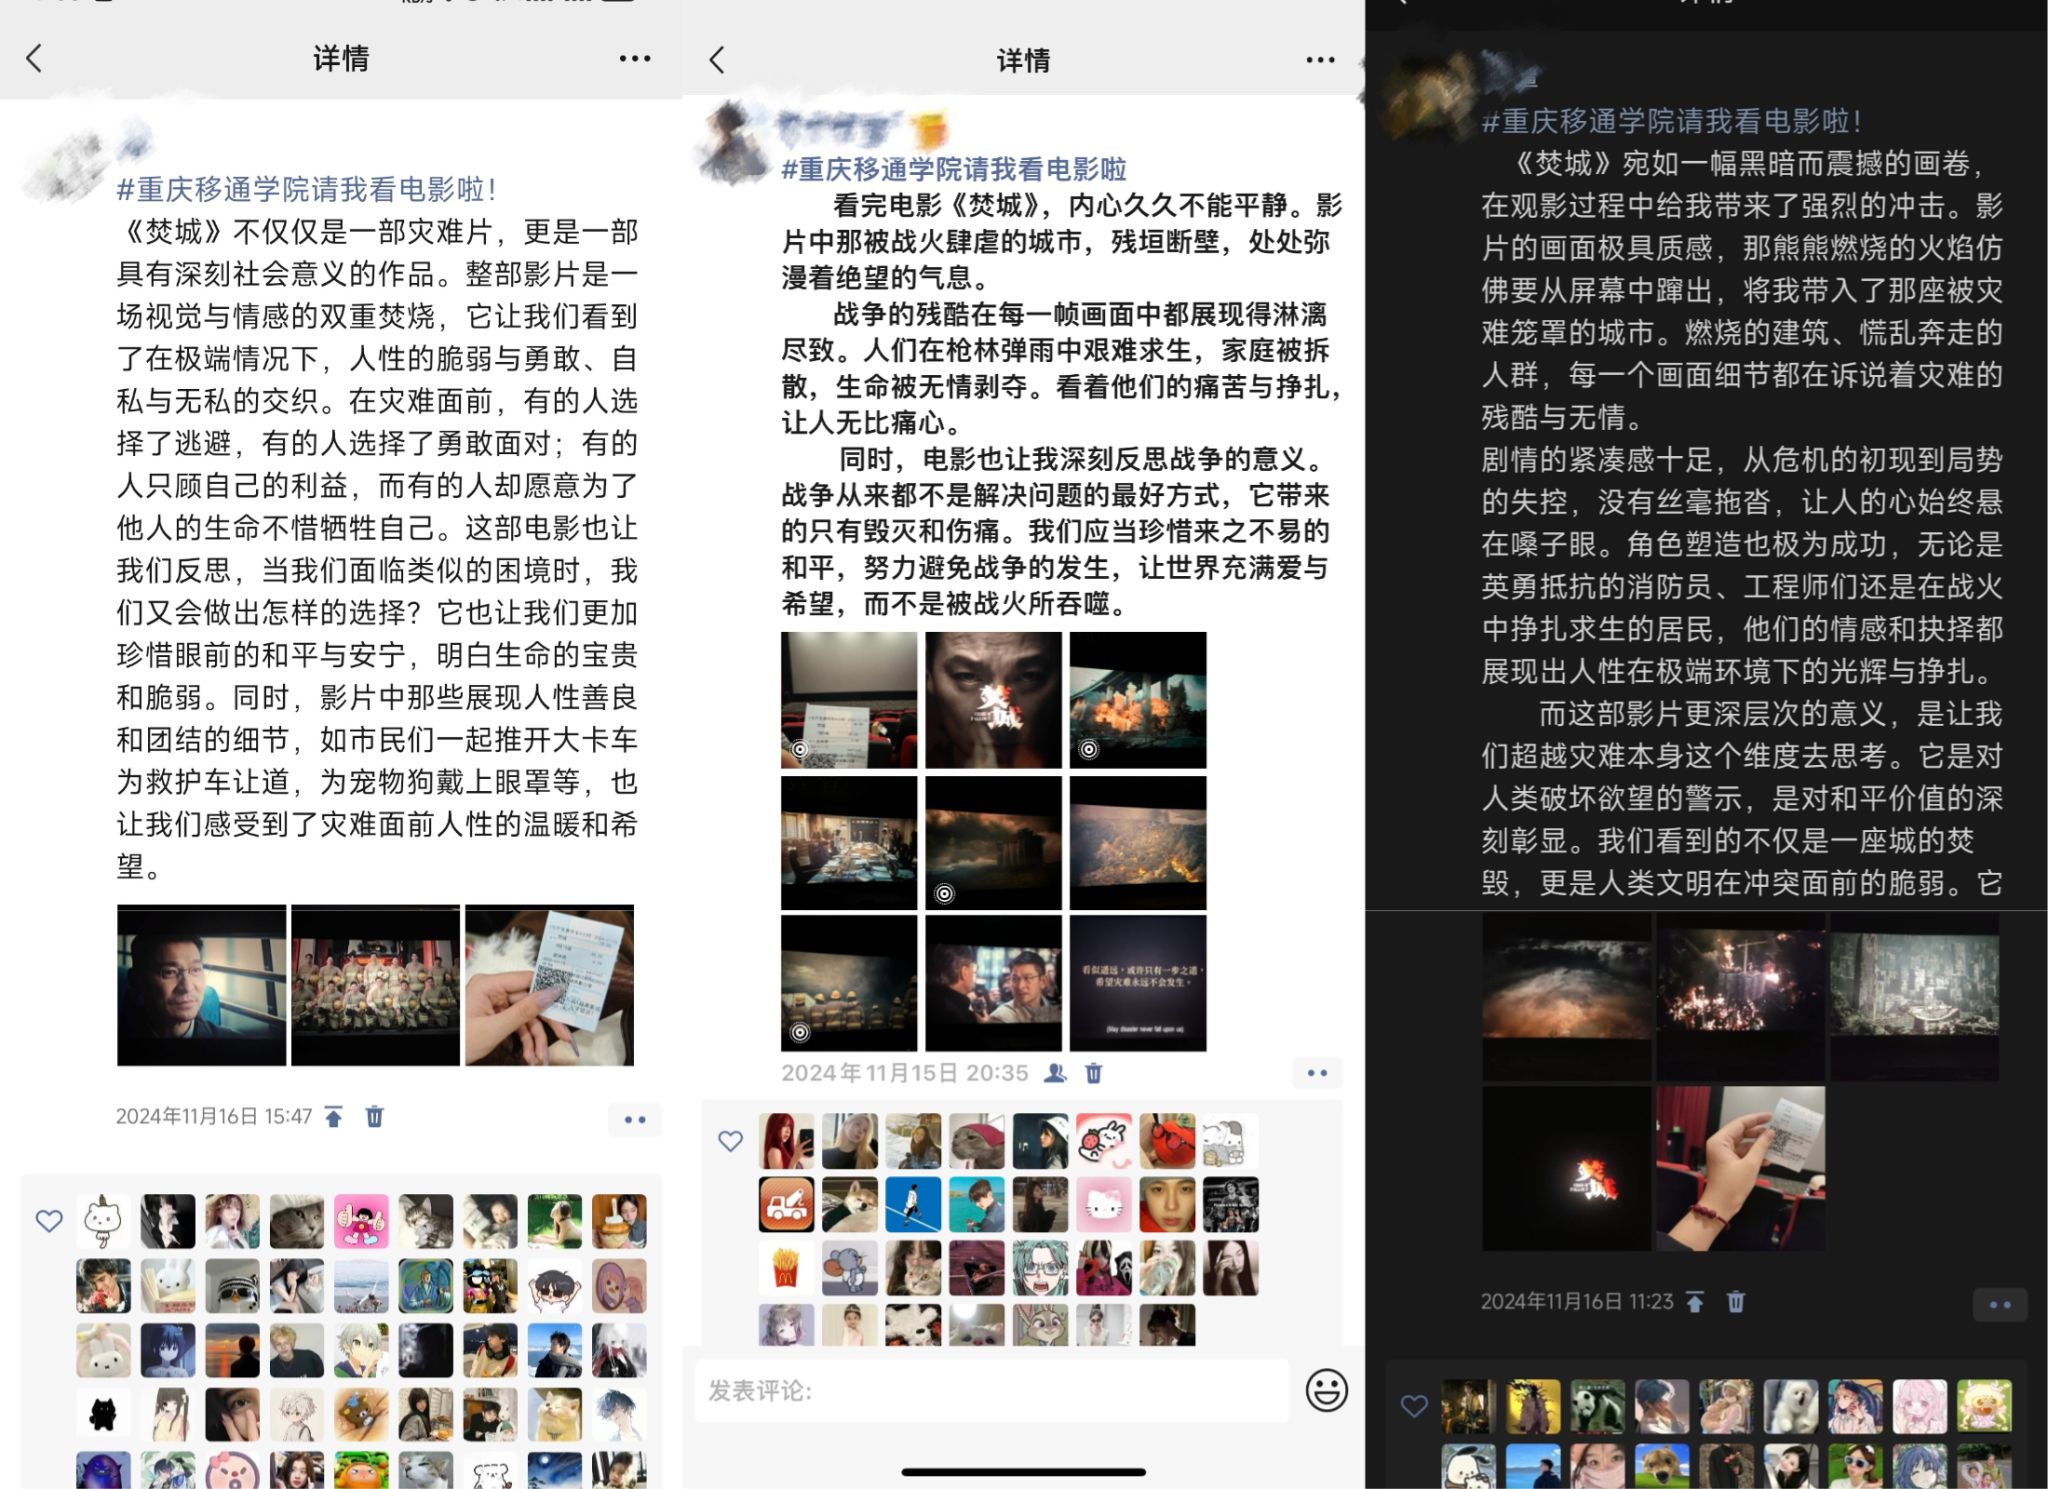The width and height of the screenshot is (2048, 1489).
Task: Click the 发表评论 comment input field
Action: point(990,1390)
